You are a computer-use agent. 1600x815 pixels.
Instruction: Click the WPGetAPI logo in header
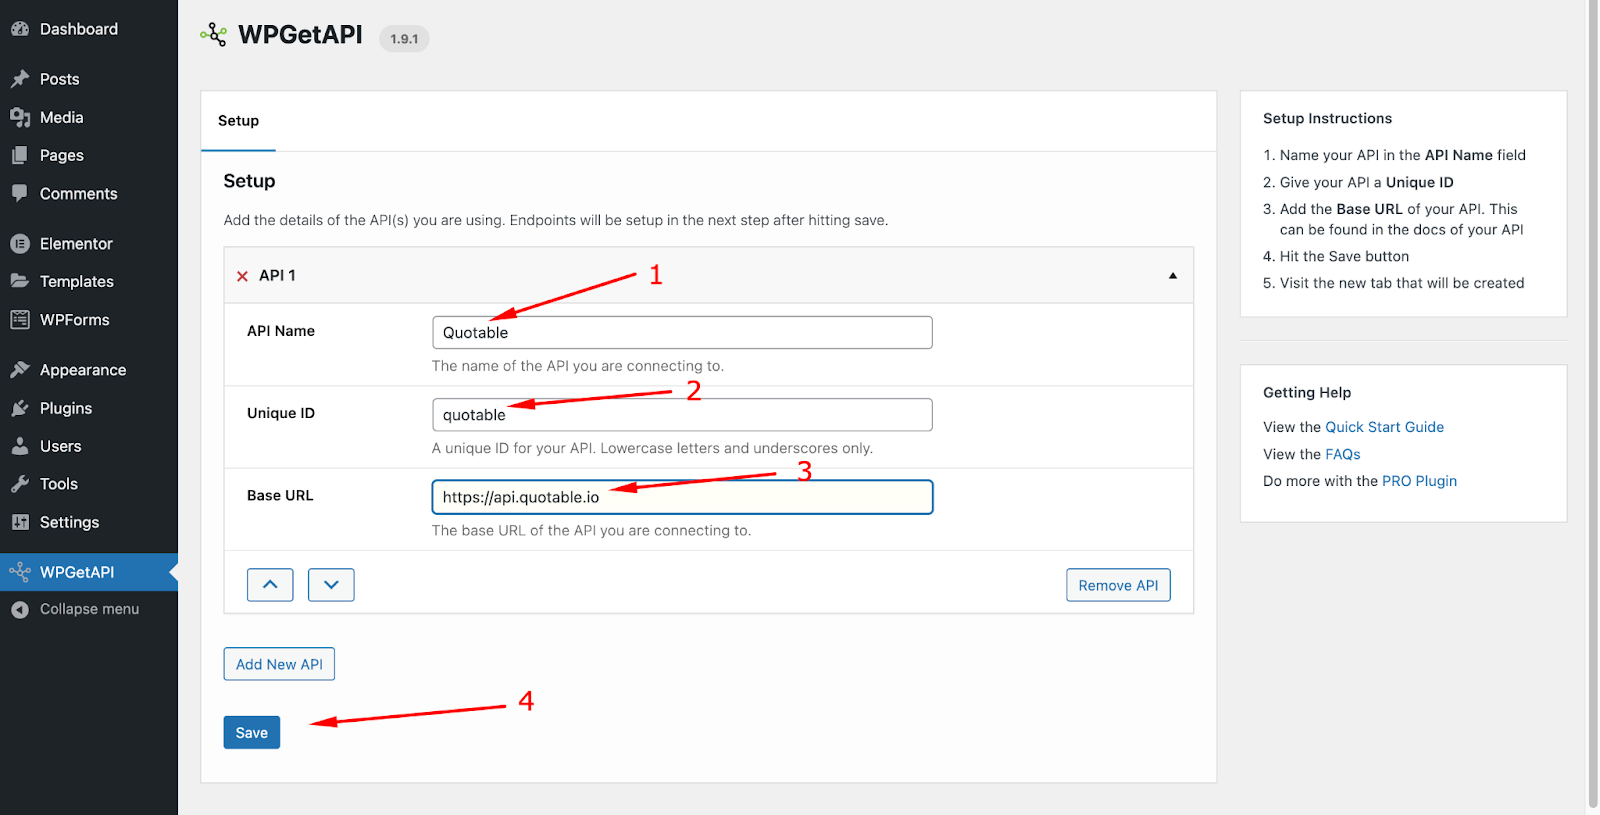click(x=213, y=35)
